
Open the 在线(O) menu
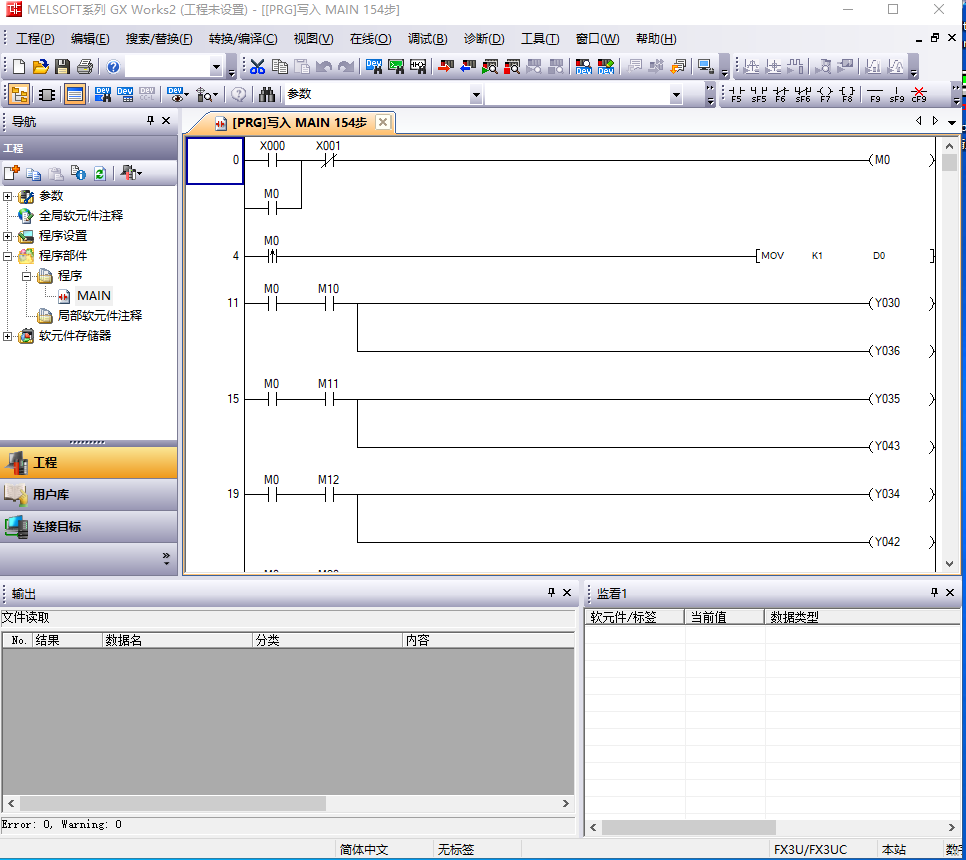pyautogui.click(x=370, y=39)
